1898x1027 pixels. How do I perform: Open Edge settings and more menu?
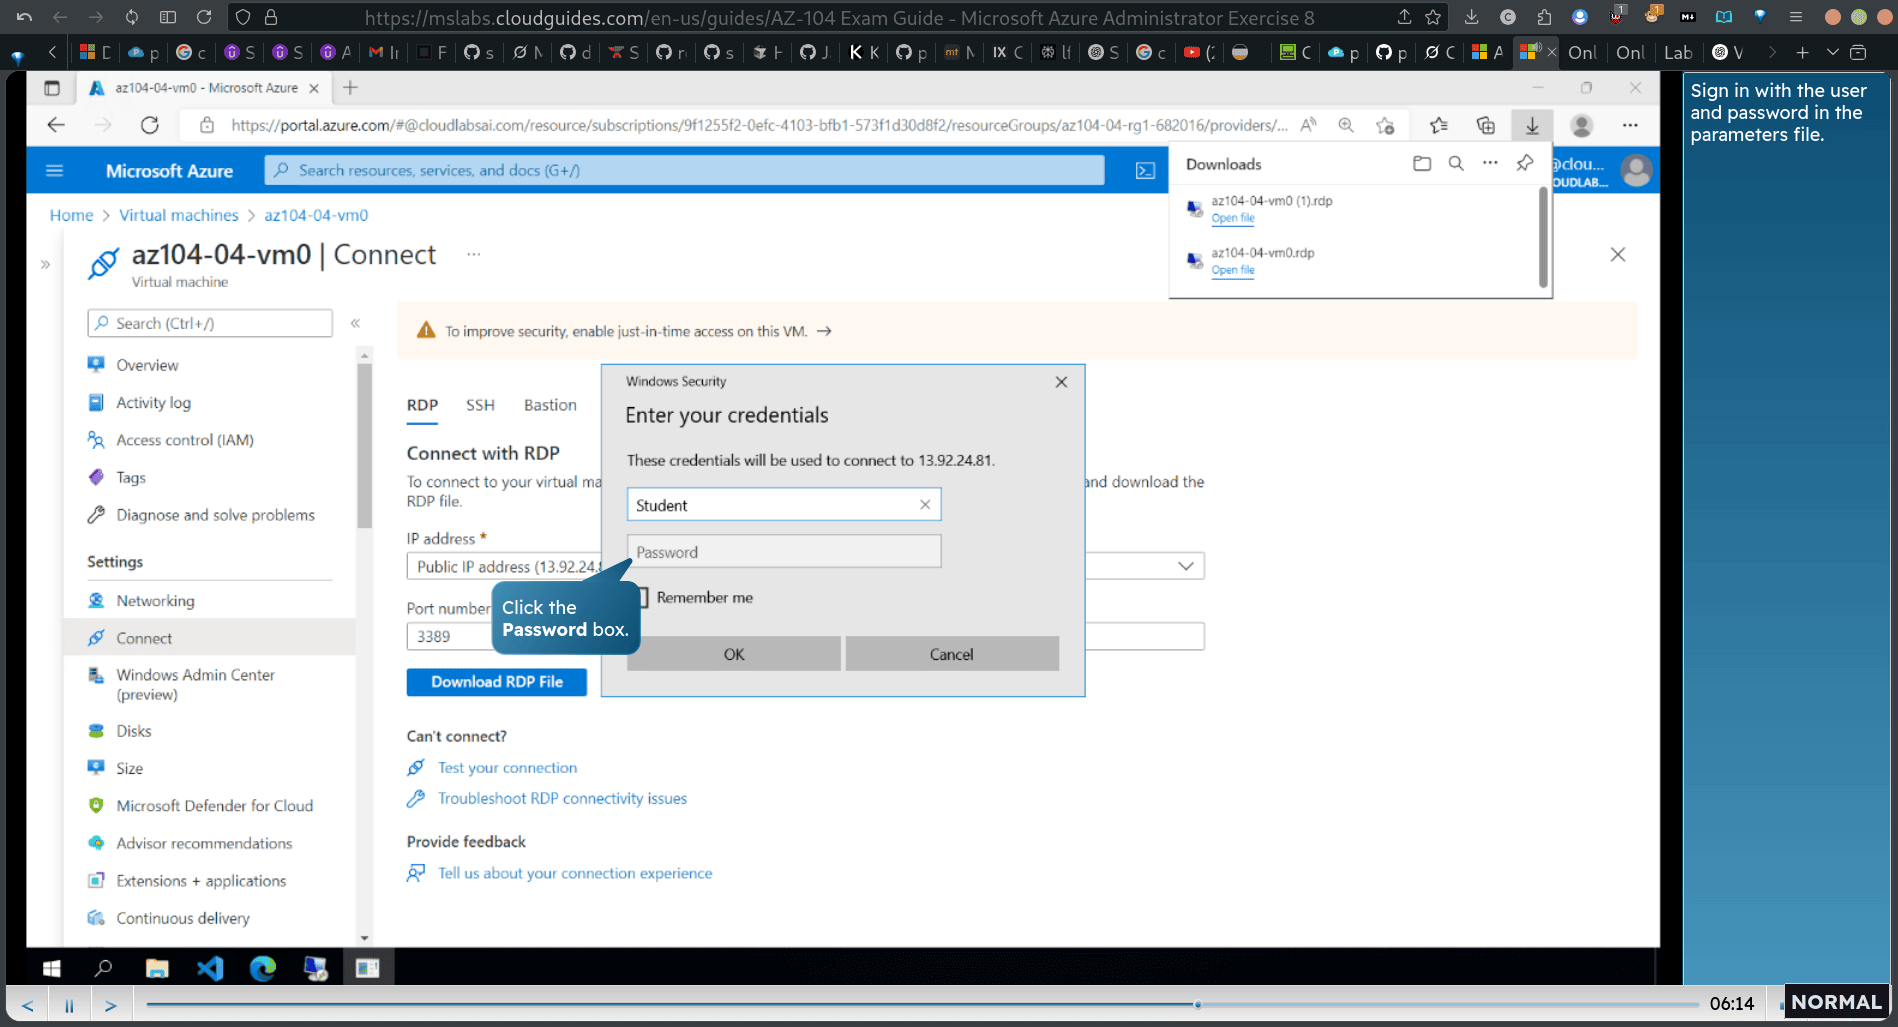[1631, 125]
